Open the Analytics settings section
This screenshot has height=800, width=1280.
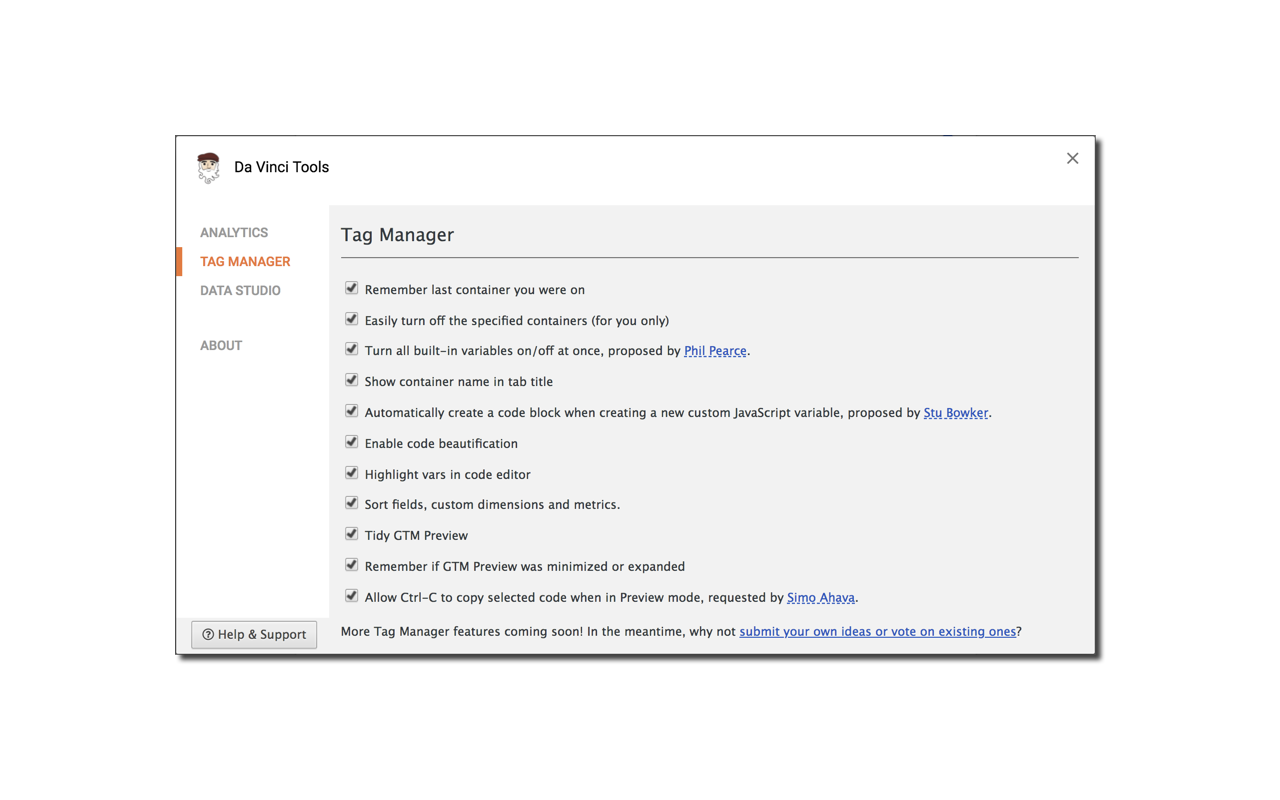(x=234, y=232)
